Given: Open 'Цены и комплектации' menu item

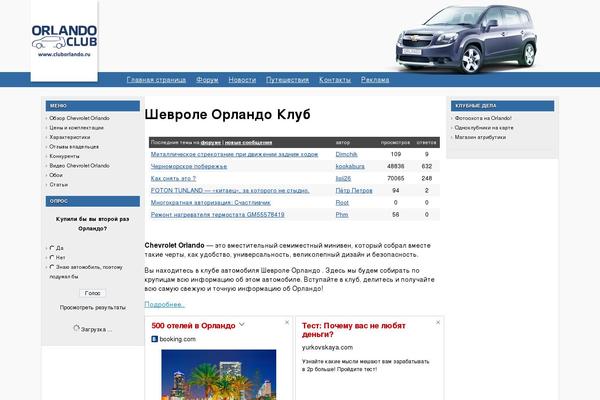Looking at the screenshot, I should click(x=77, y=128).
